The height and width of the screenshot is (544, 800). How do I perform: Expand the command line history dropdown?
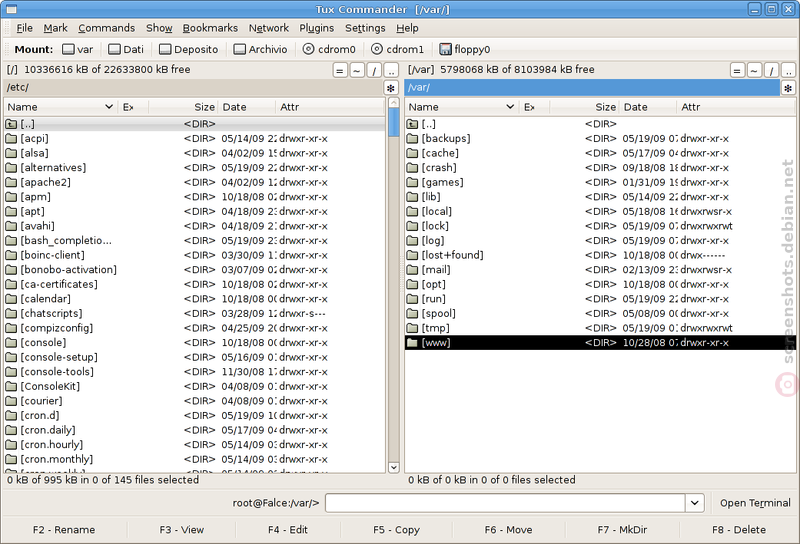[694, 503]
